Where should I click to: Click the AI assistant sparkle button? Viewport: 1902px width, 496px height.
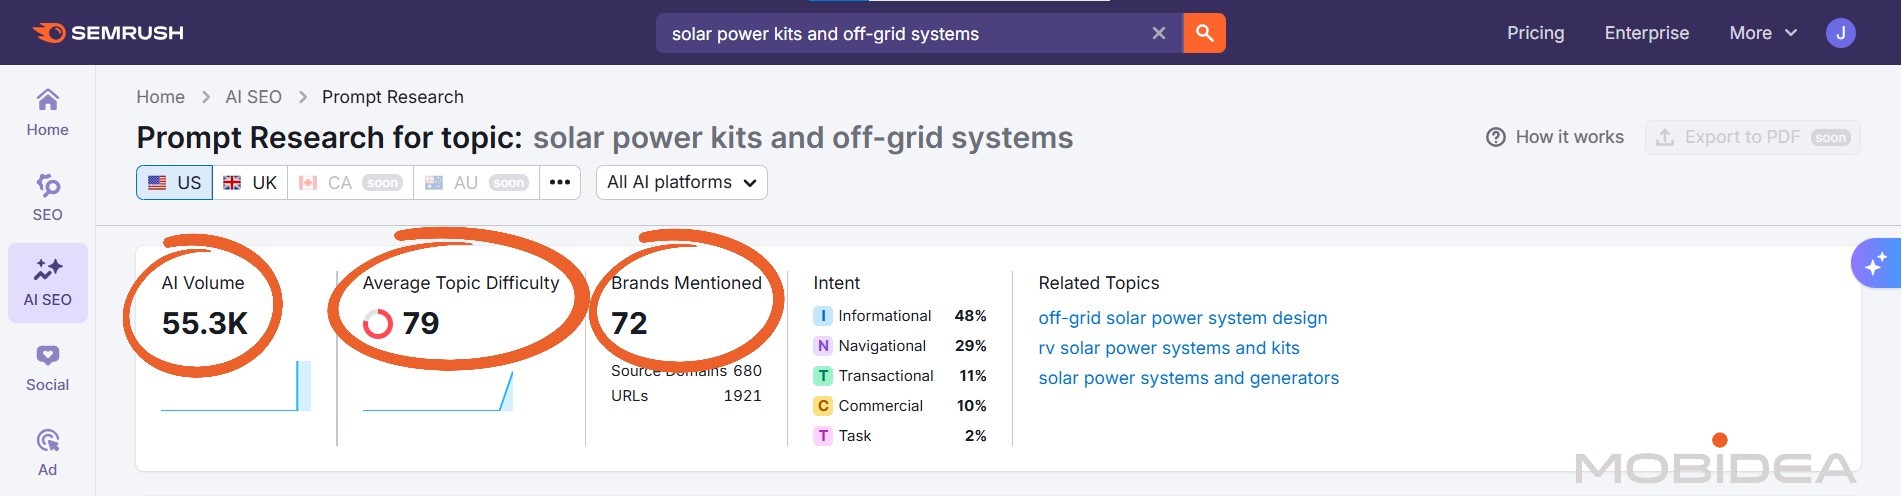[1875, 264]
